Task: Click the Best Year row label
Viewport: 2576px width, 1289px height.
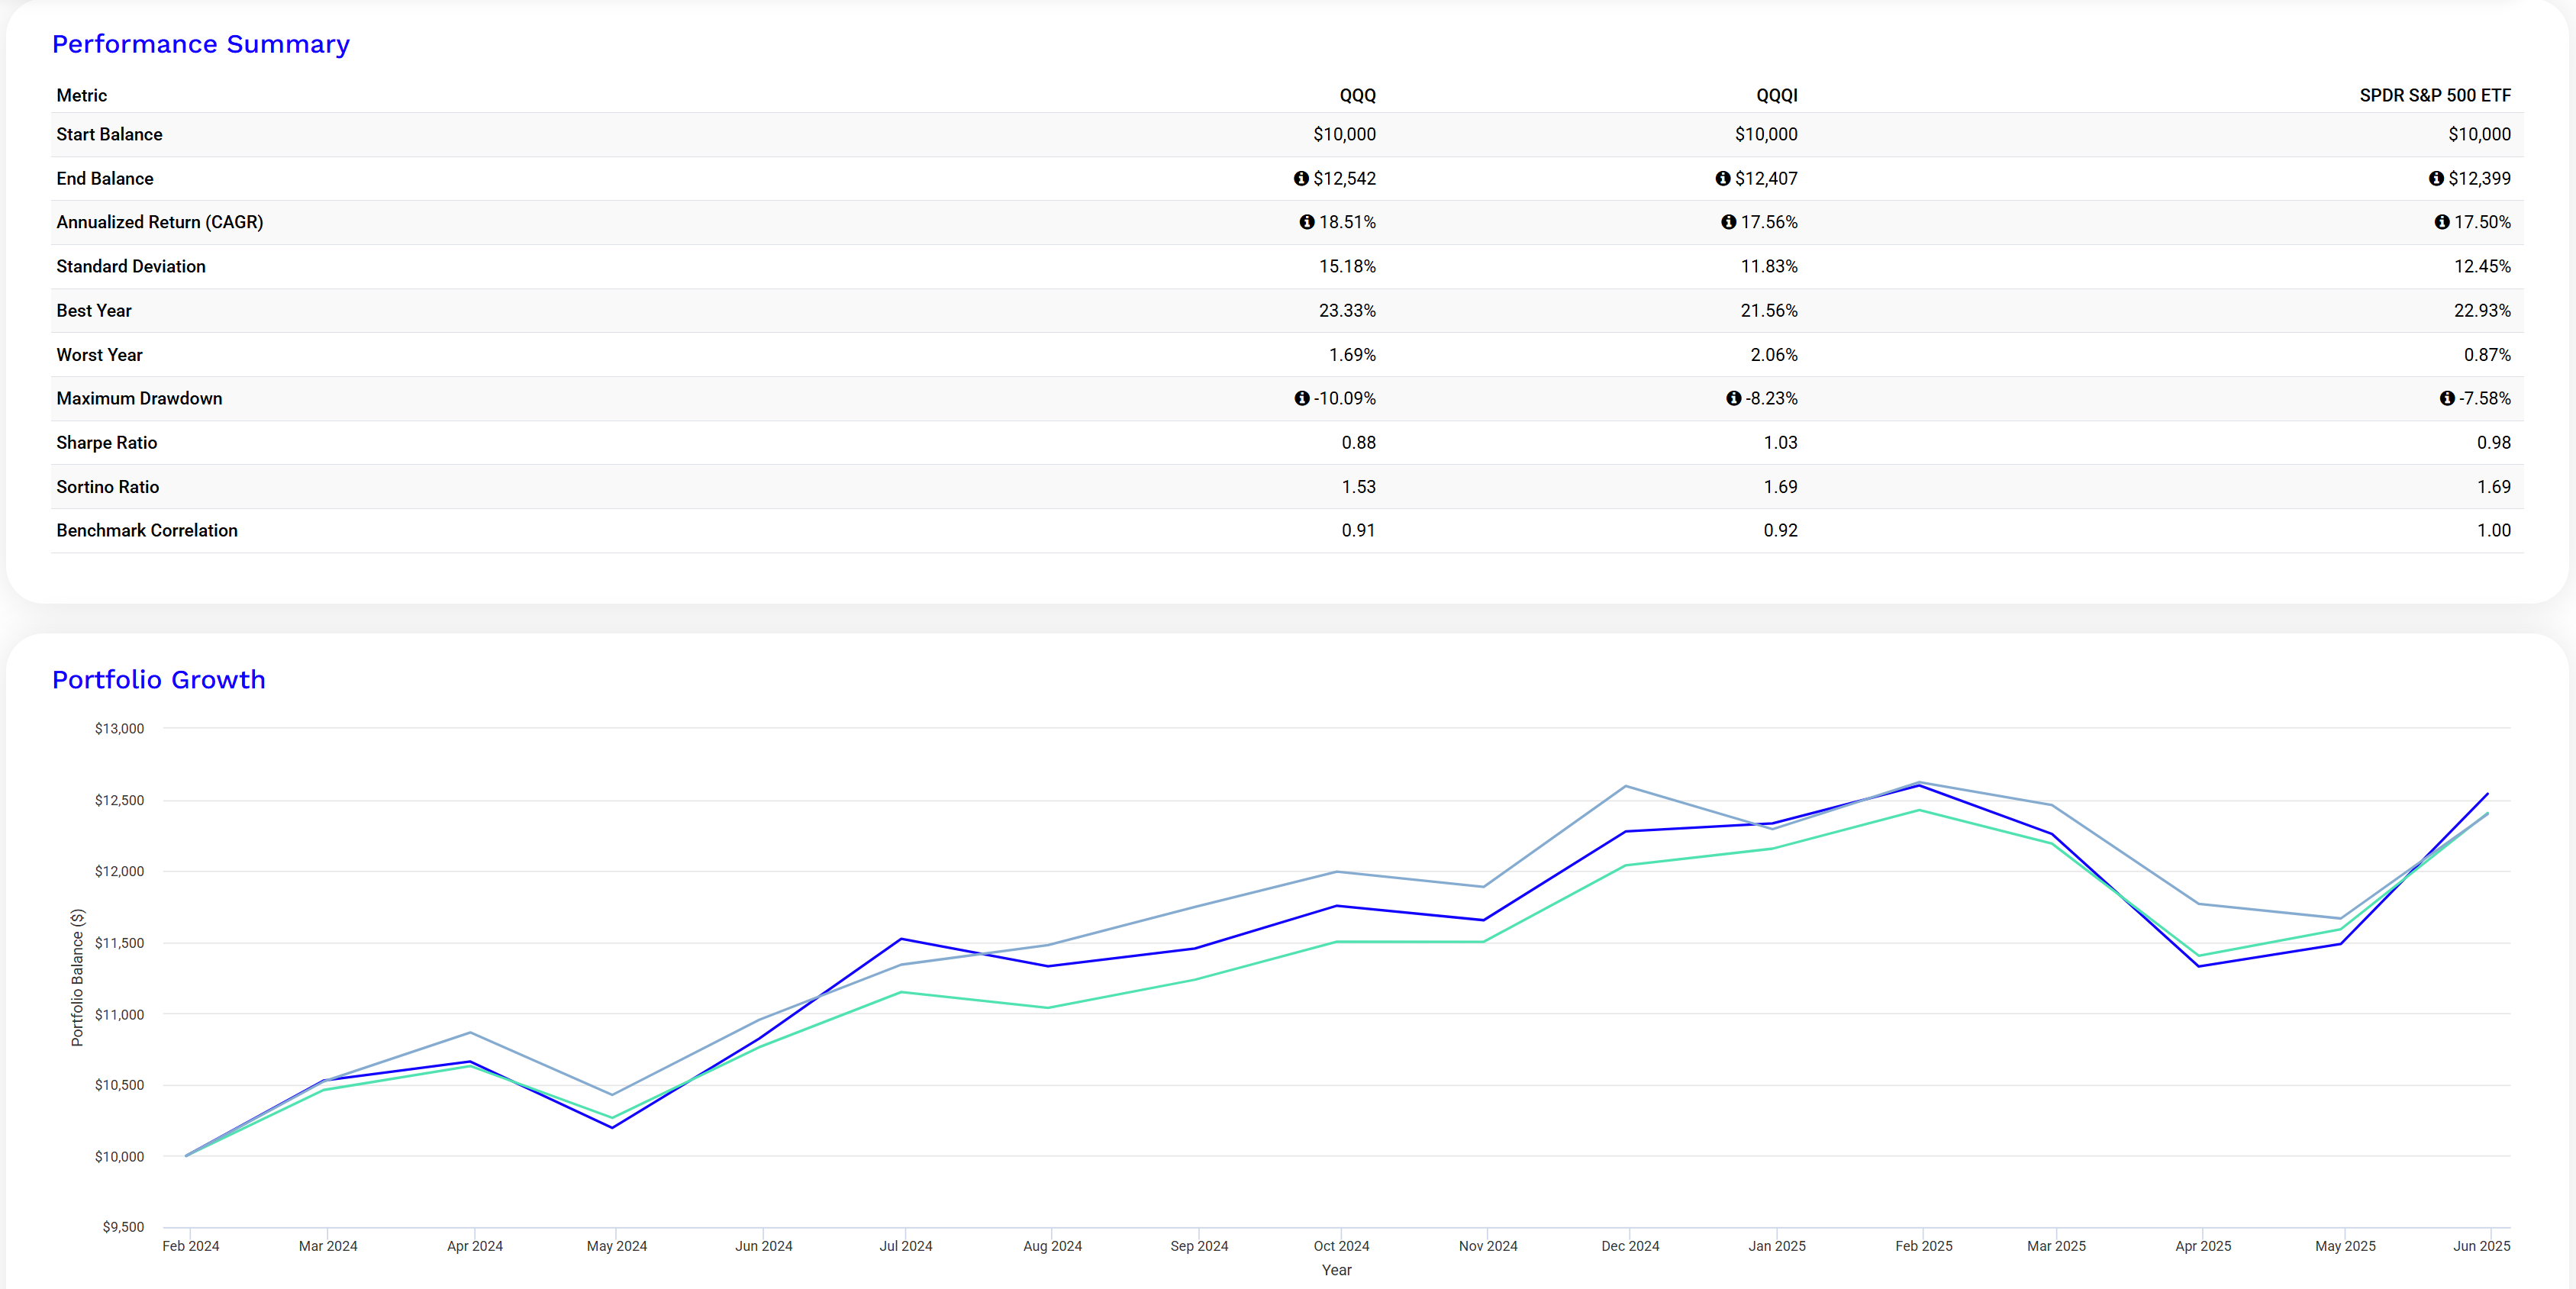Action: click(94, 310)
